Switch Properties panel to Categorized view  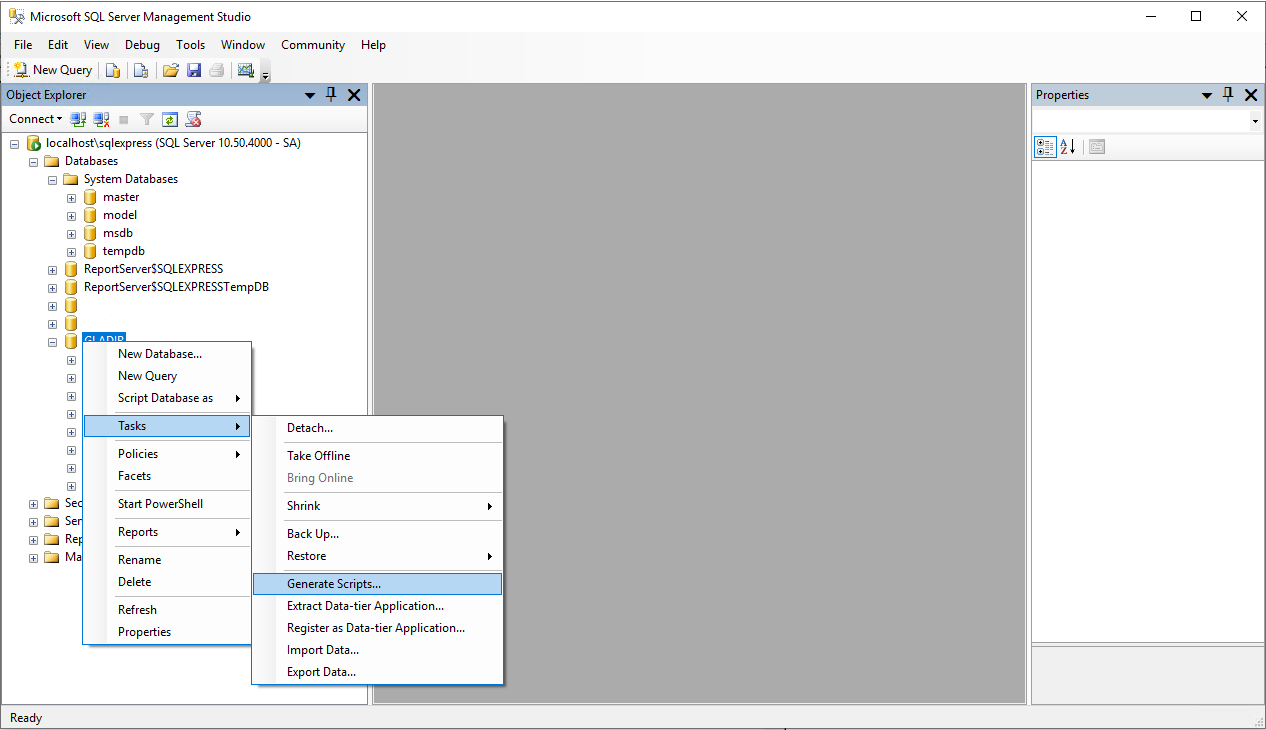pos(1045,146)
